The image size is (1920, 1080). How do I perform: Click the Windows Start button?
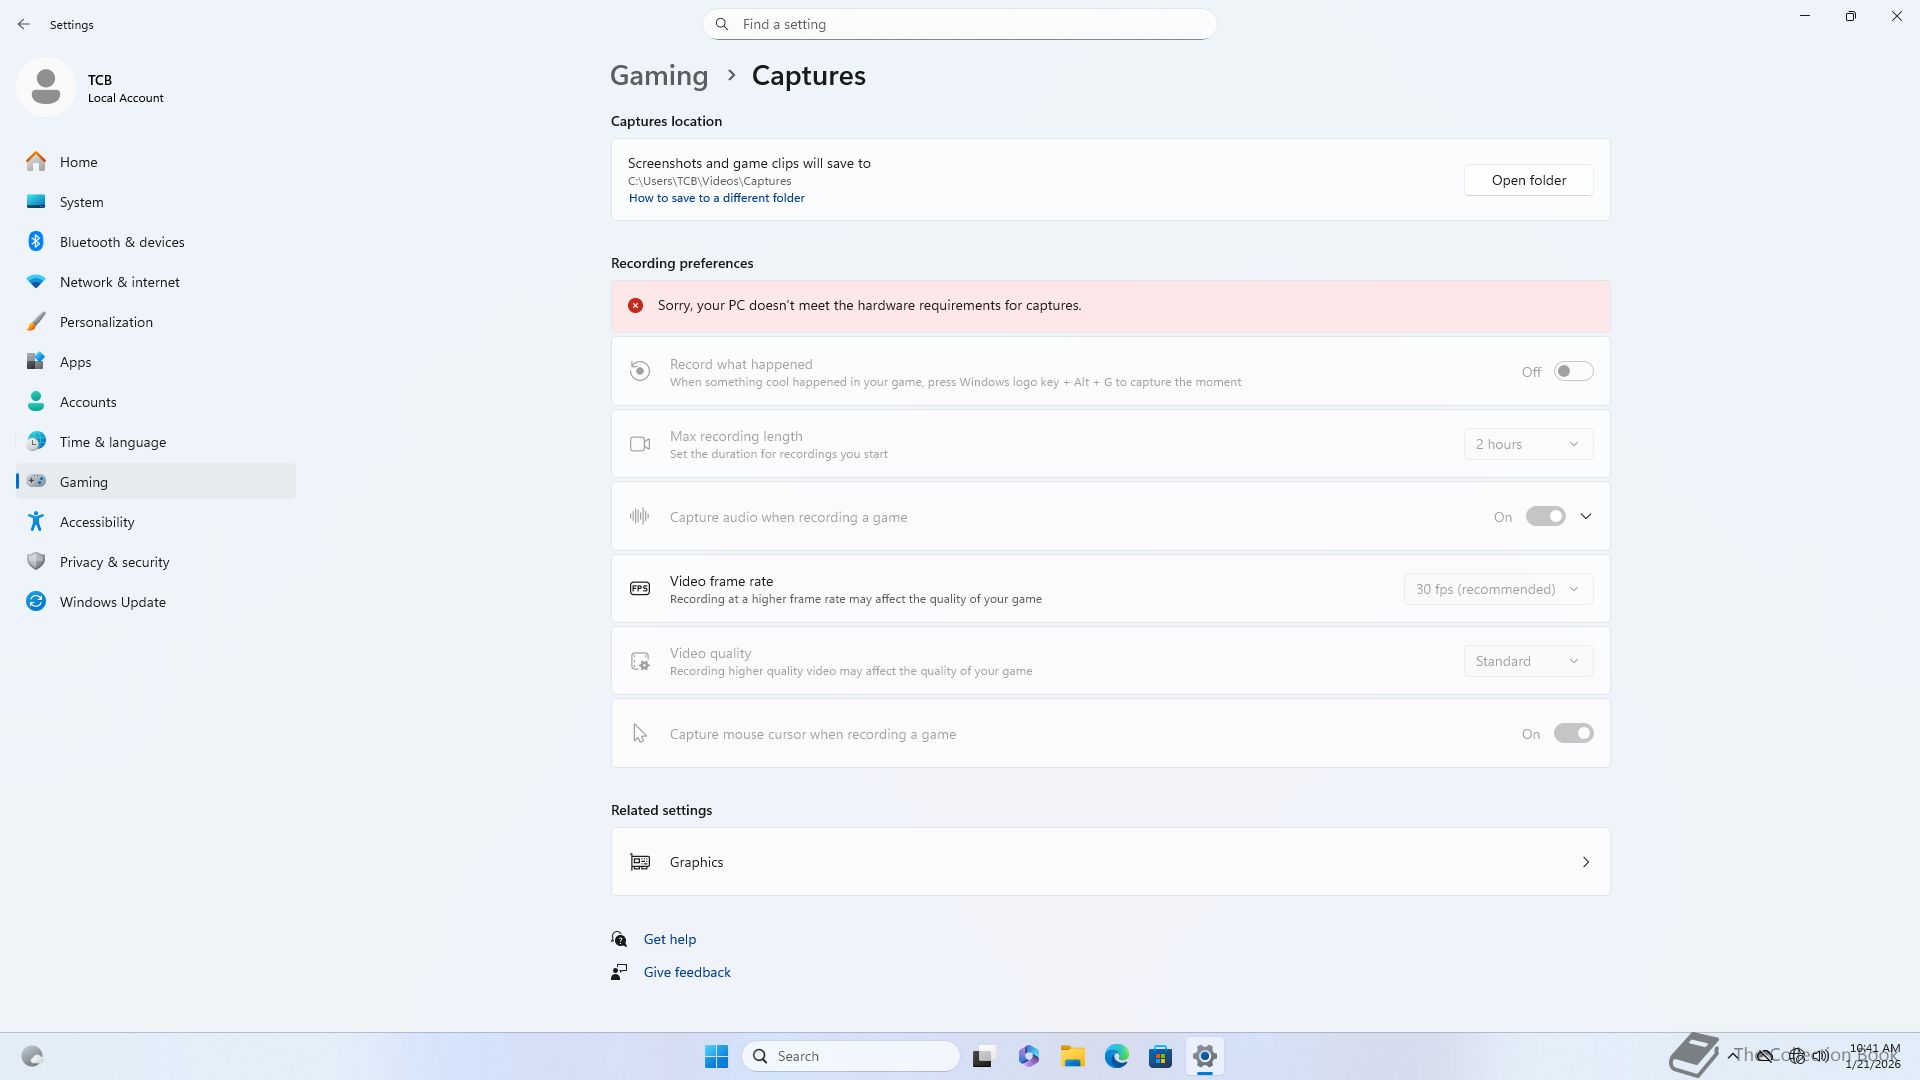(x=716, y=1056)
